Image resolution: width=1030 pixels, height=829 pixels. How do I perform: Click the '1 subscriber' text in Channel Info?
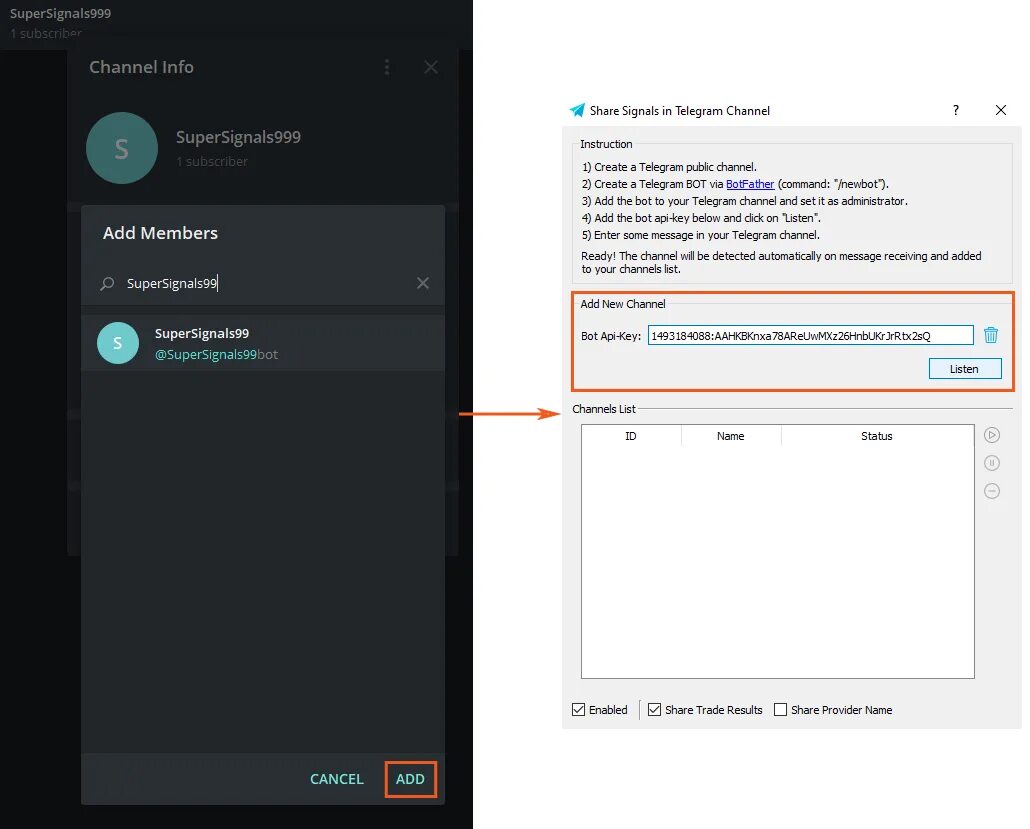click(x=212, y=162)
